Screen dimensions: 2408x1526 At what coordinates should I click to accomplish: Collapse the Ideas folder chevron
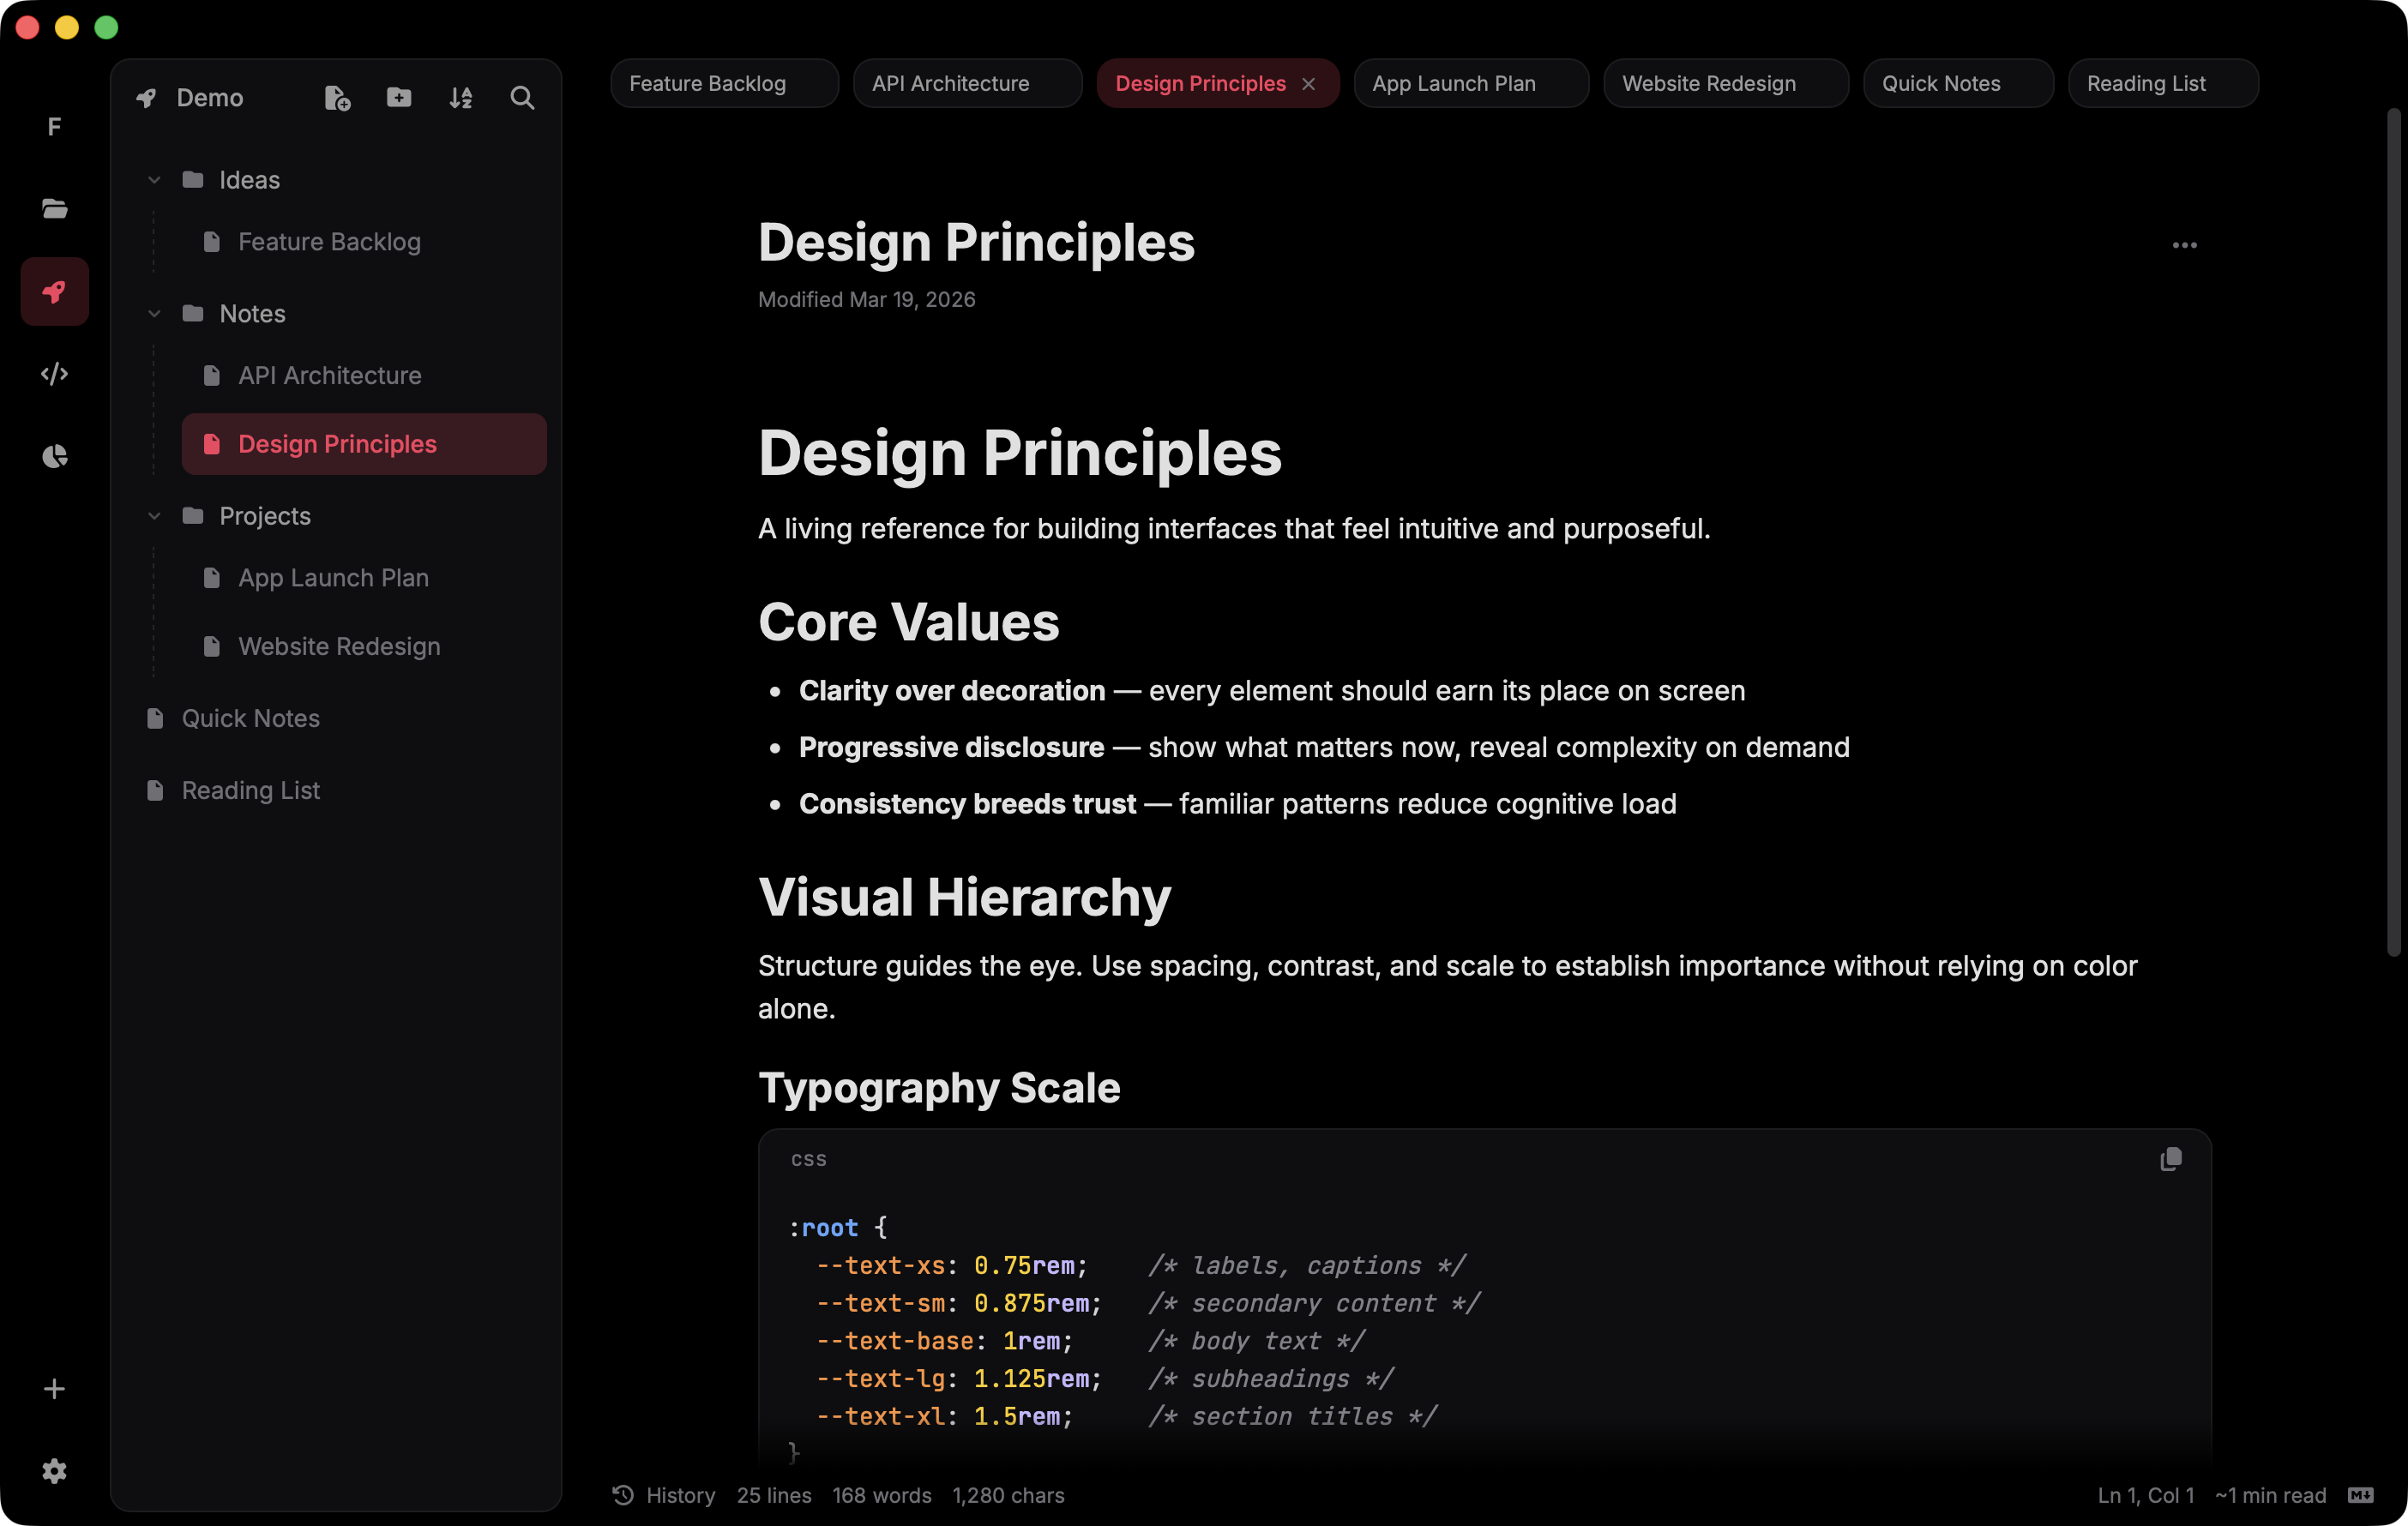tap(154, 180)
